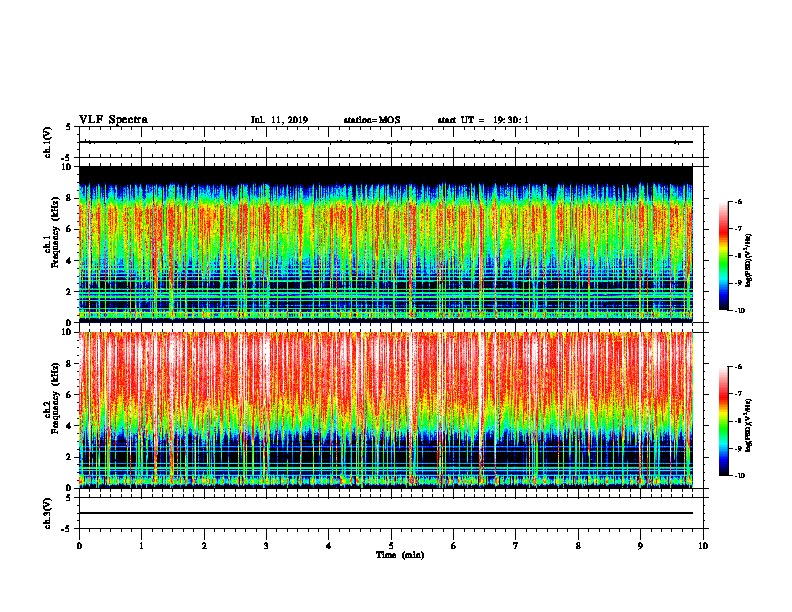Click the time-axis tick label "3"
Viewport: 792px width, 612px height.
point(266,545)
